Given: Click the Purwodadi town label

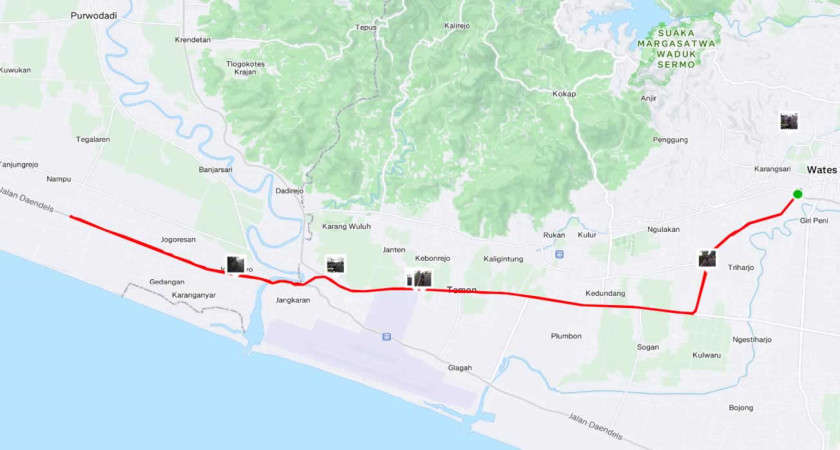Looking at the screenshot, I should click(94, 16).
